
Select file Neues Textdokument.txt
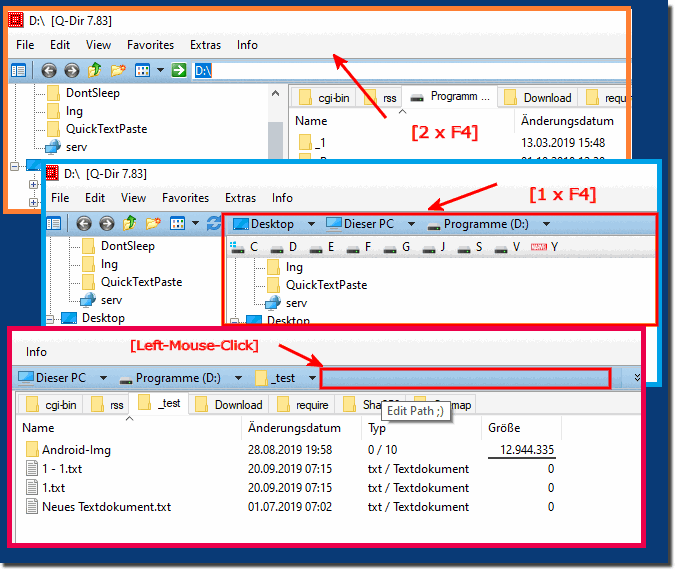coord(98,507)
